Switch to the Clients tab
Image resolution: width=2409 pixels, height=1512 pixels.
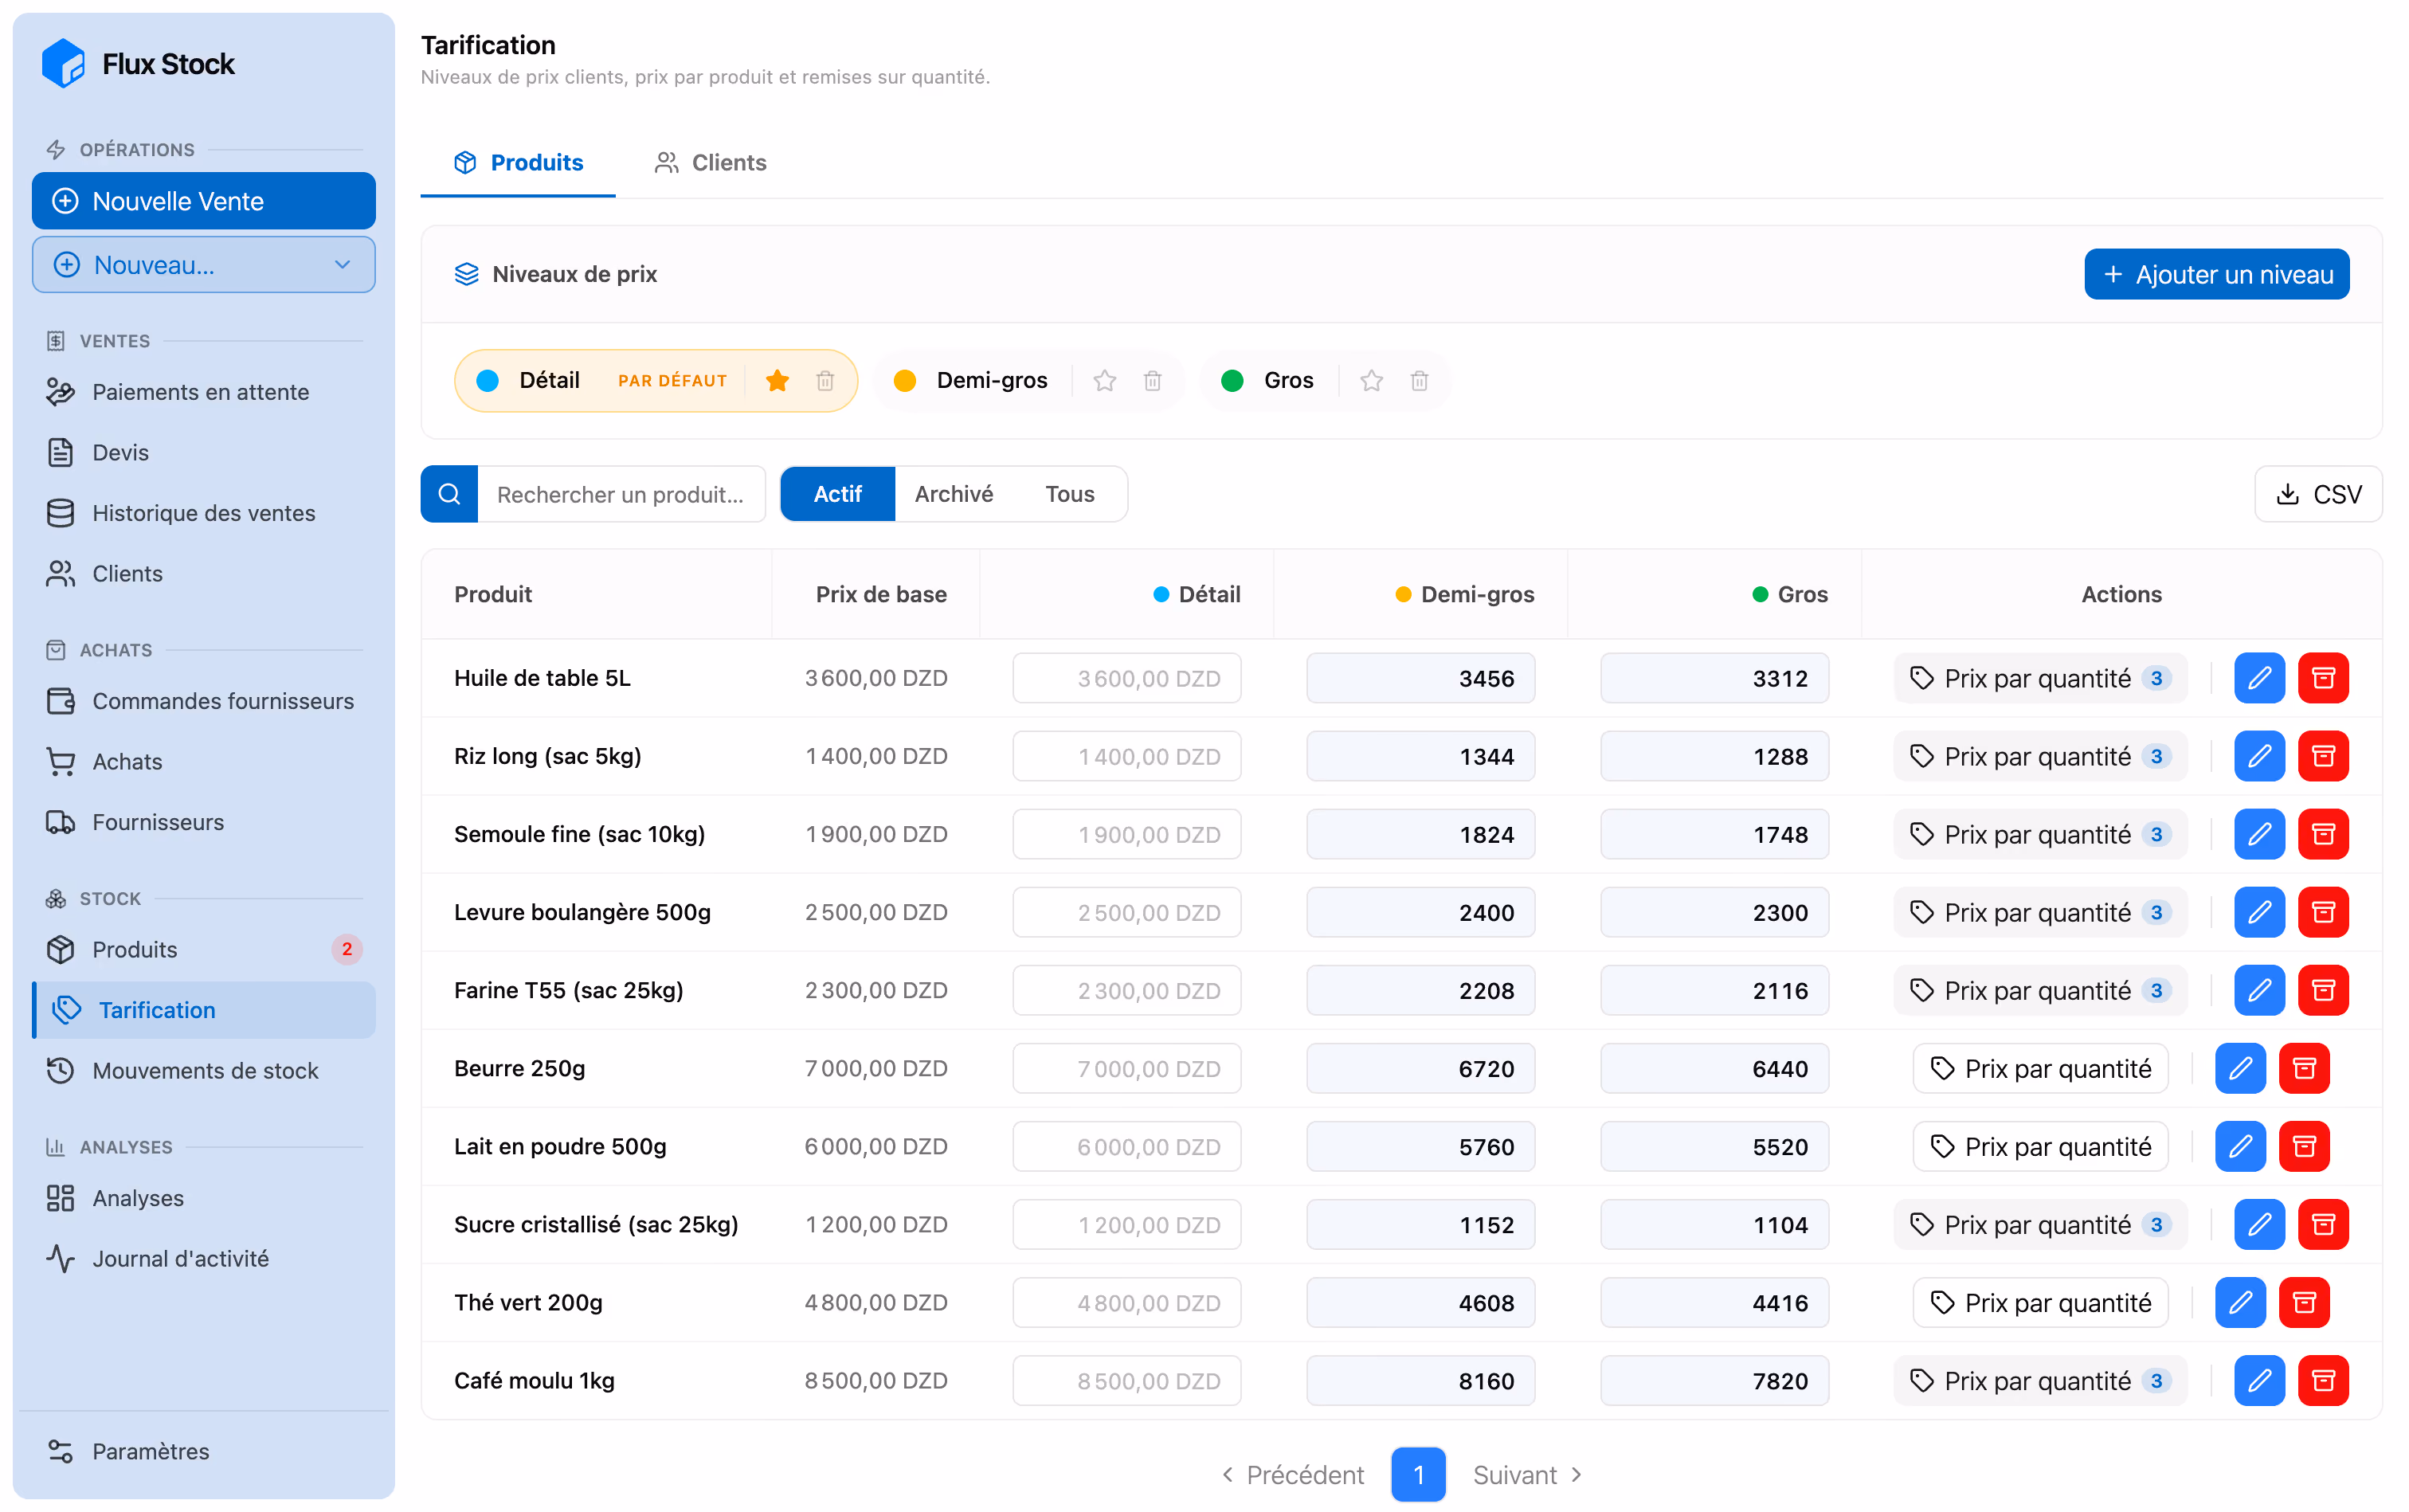tap(710, 162)
